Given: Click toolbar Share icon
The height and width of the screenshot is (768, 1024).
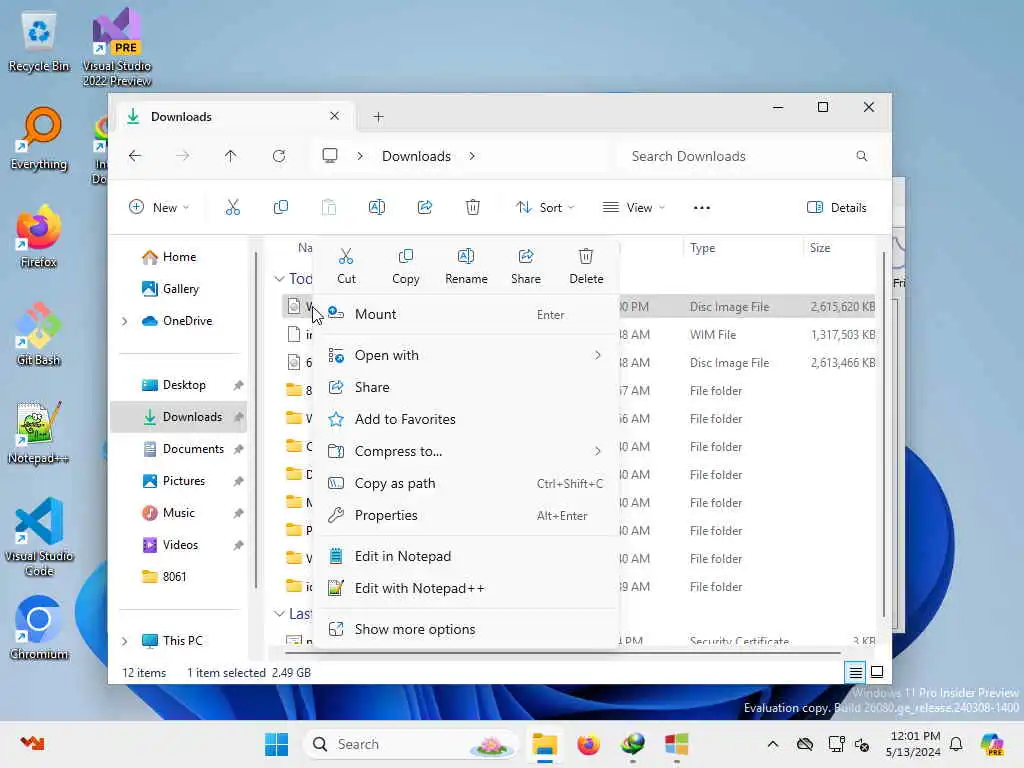Looking at the screenshot, I should 424,208.
